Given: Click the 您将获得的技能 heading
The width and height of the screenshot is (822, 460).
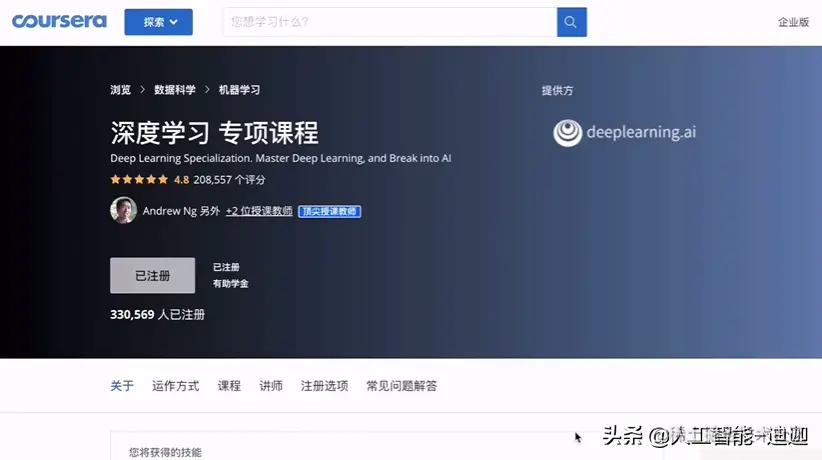Looking at the screenshot, I should (x=165, y=452).
